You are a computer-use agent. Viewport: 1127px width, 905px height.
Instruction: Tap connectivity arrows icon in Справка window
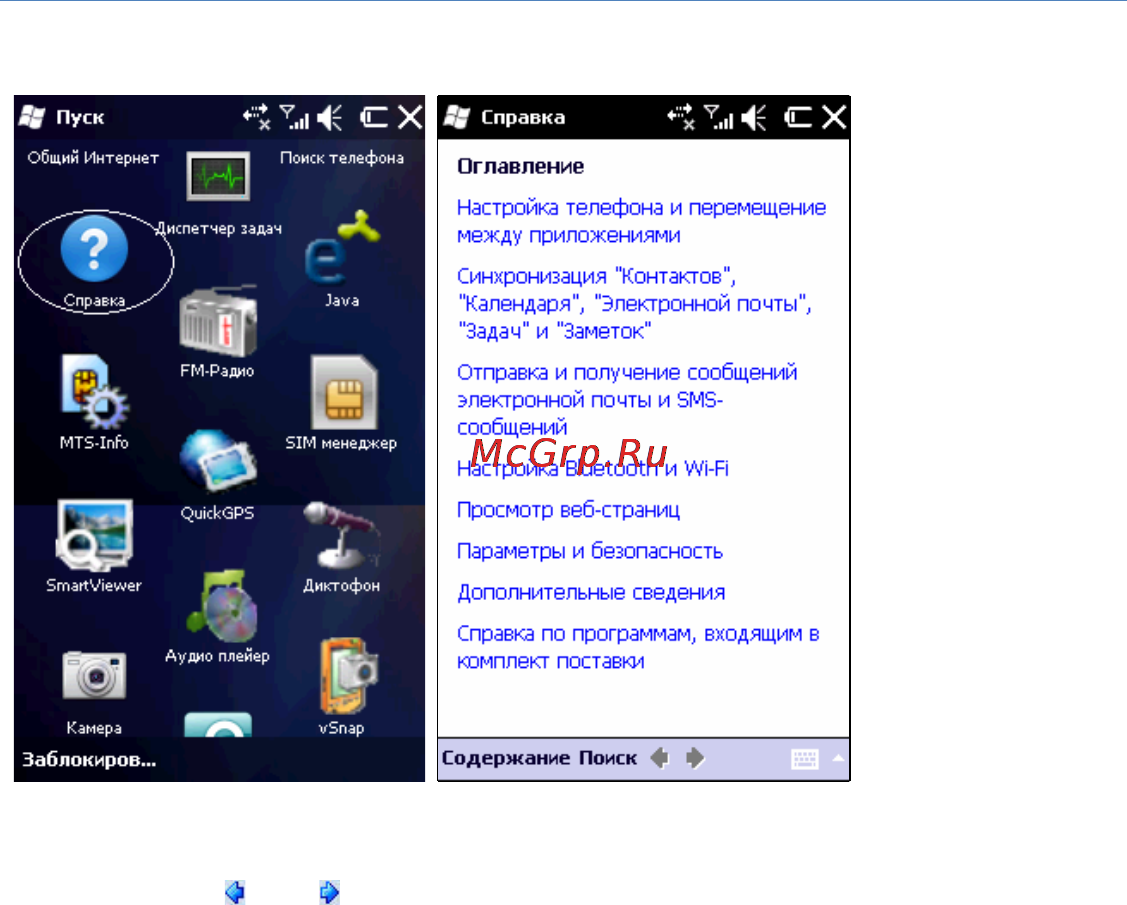[680, 117]
